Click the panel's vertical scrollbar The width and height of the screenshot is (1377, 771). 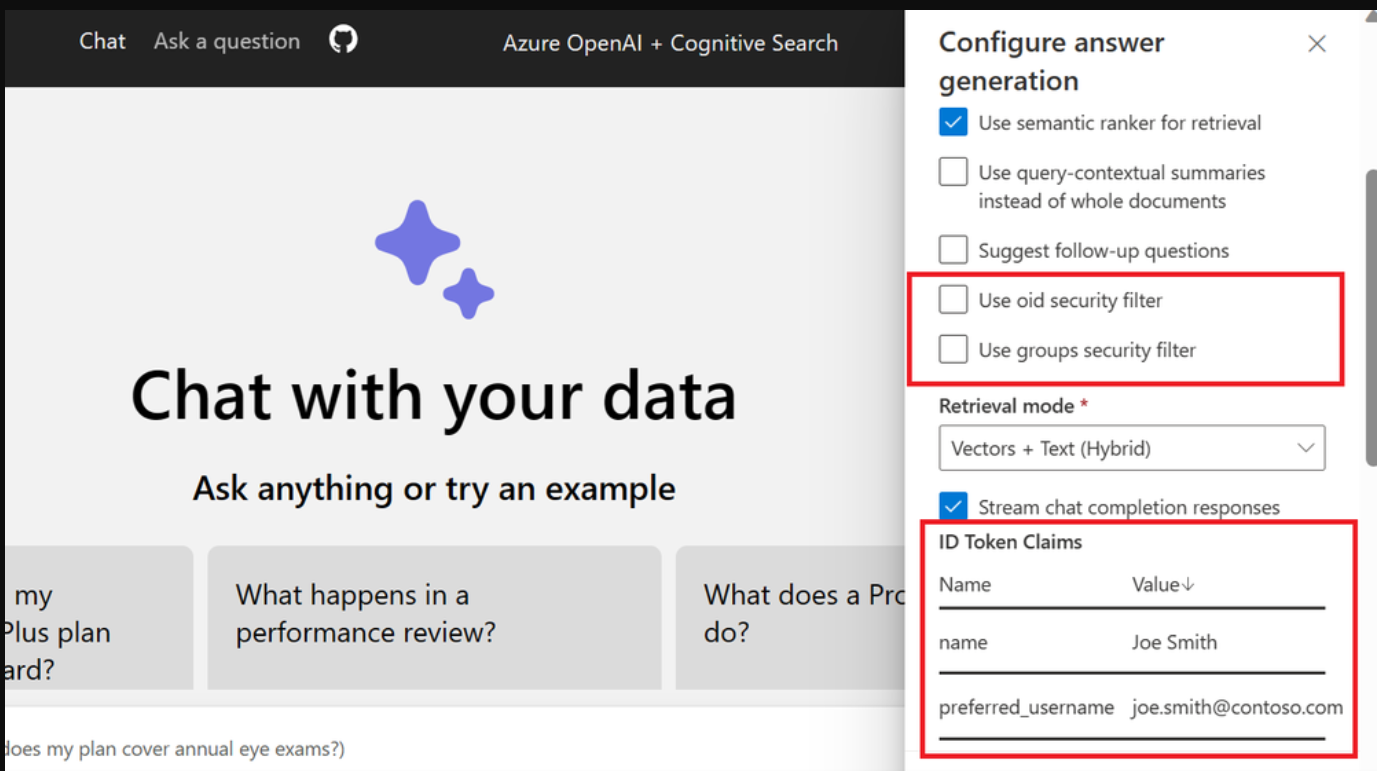(1371, 317)
